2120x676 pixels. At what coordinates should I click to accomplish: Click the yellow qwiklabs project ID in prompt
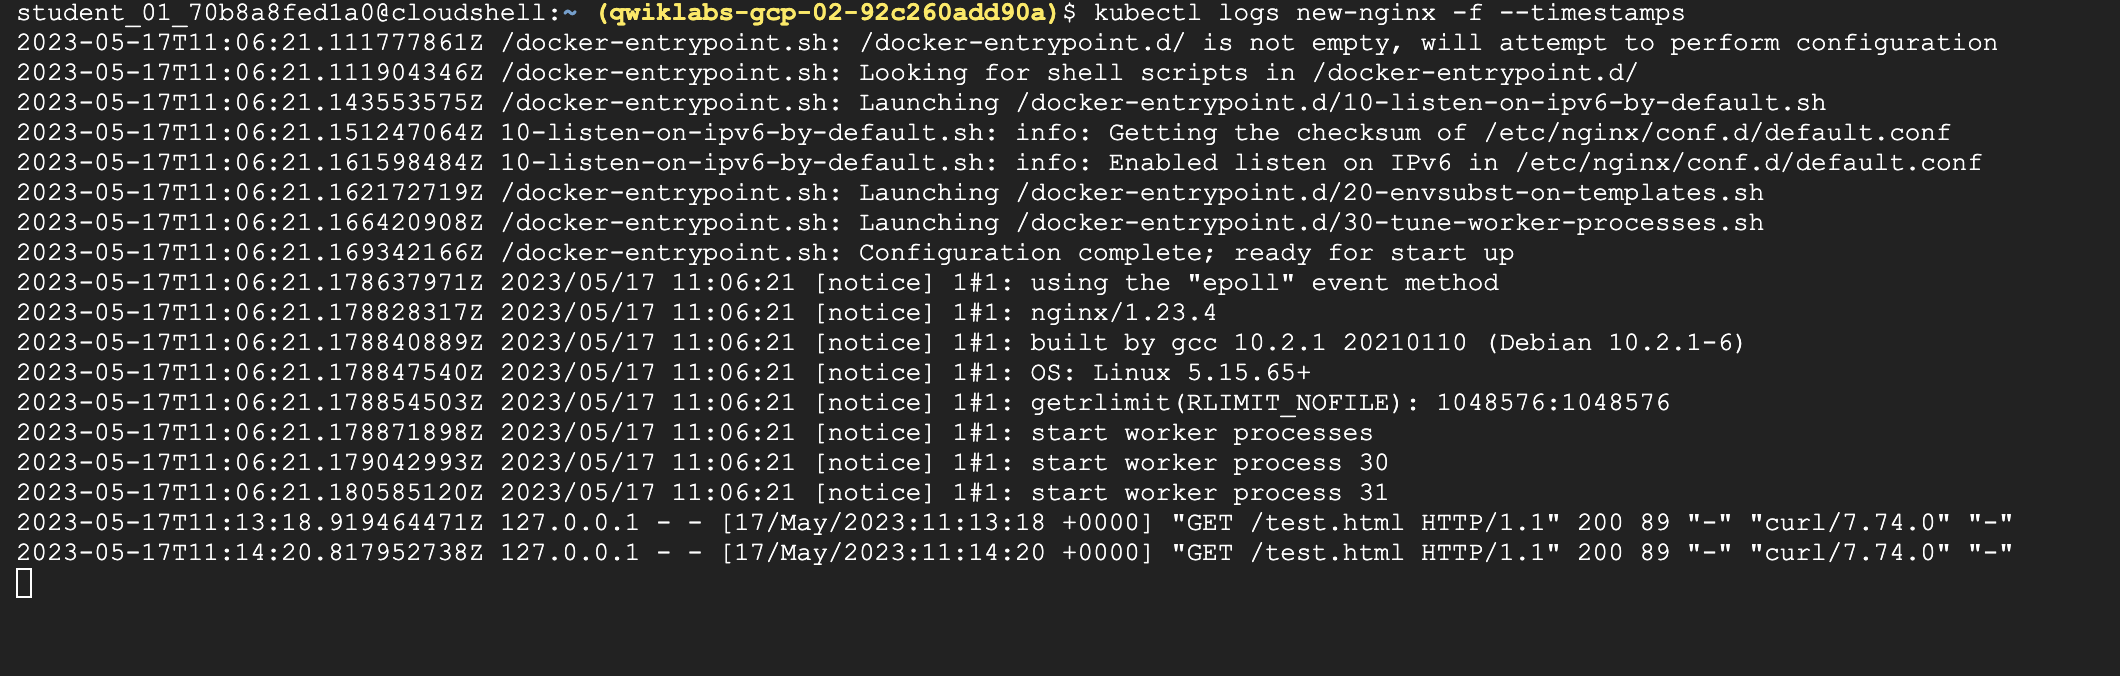827,13
